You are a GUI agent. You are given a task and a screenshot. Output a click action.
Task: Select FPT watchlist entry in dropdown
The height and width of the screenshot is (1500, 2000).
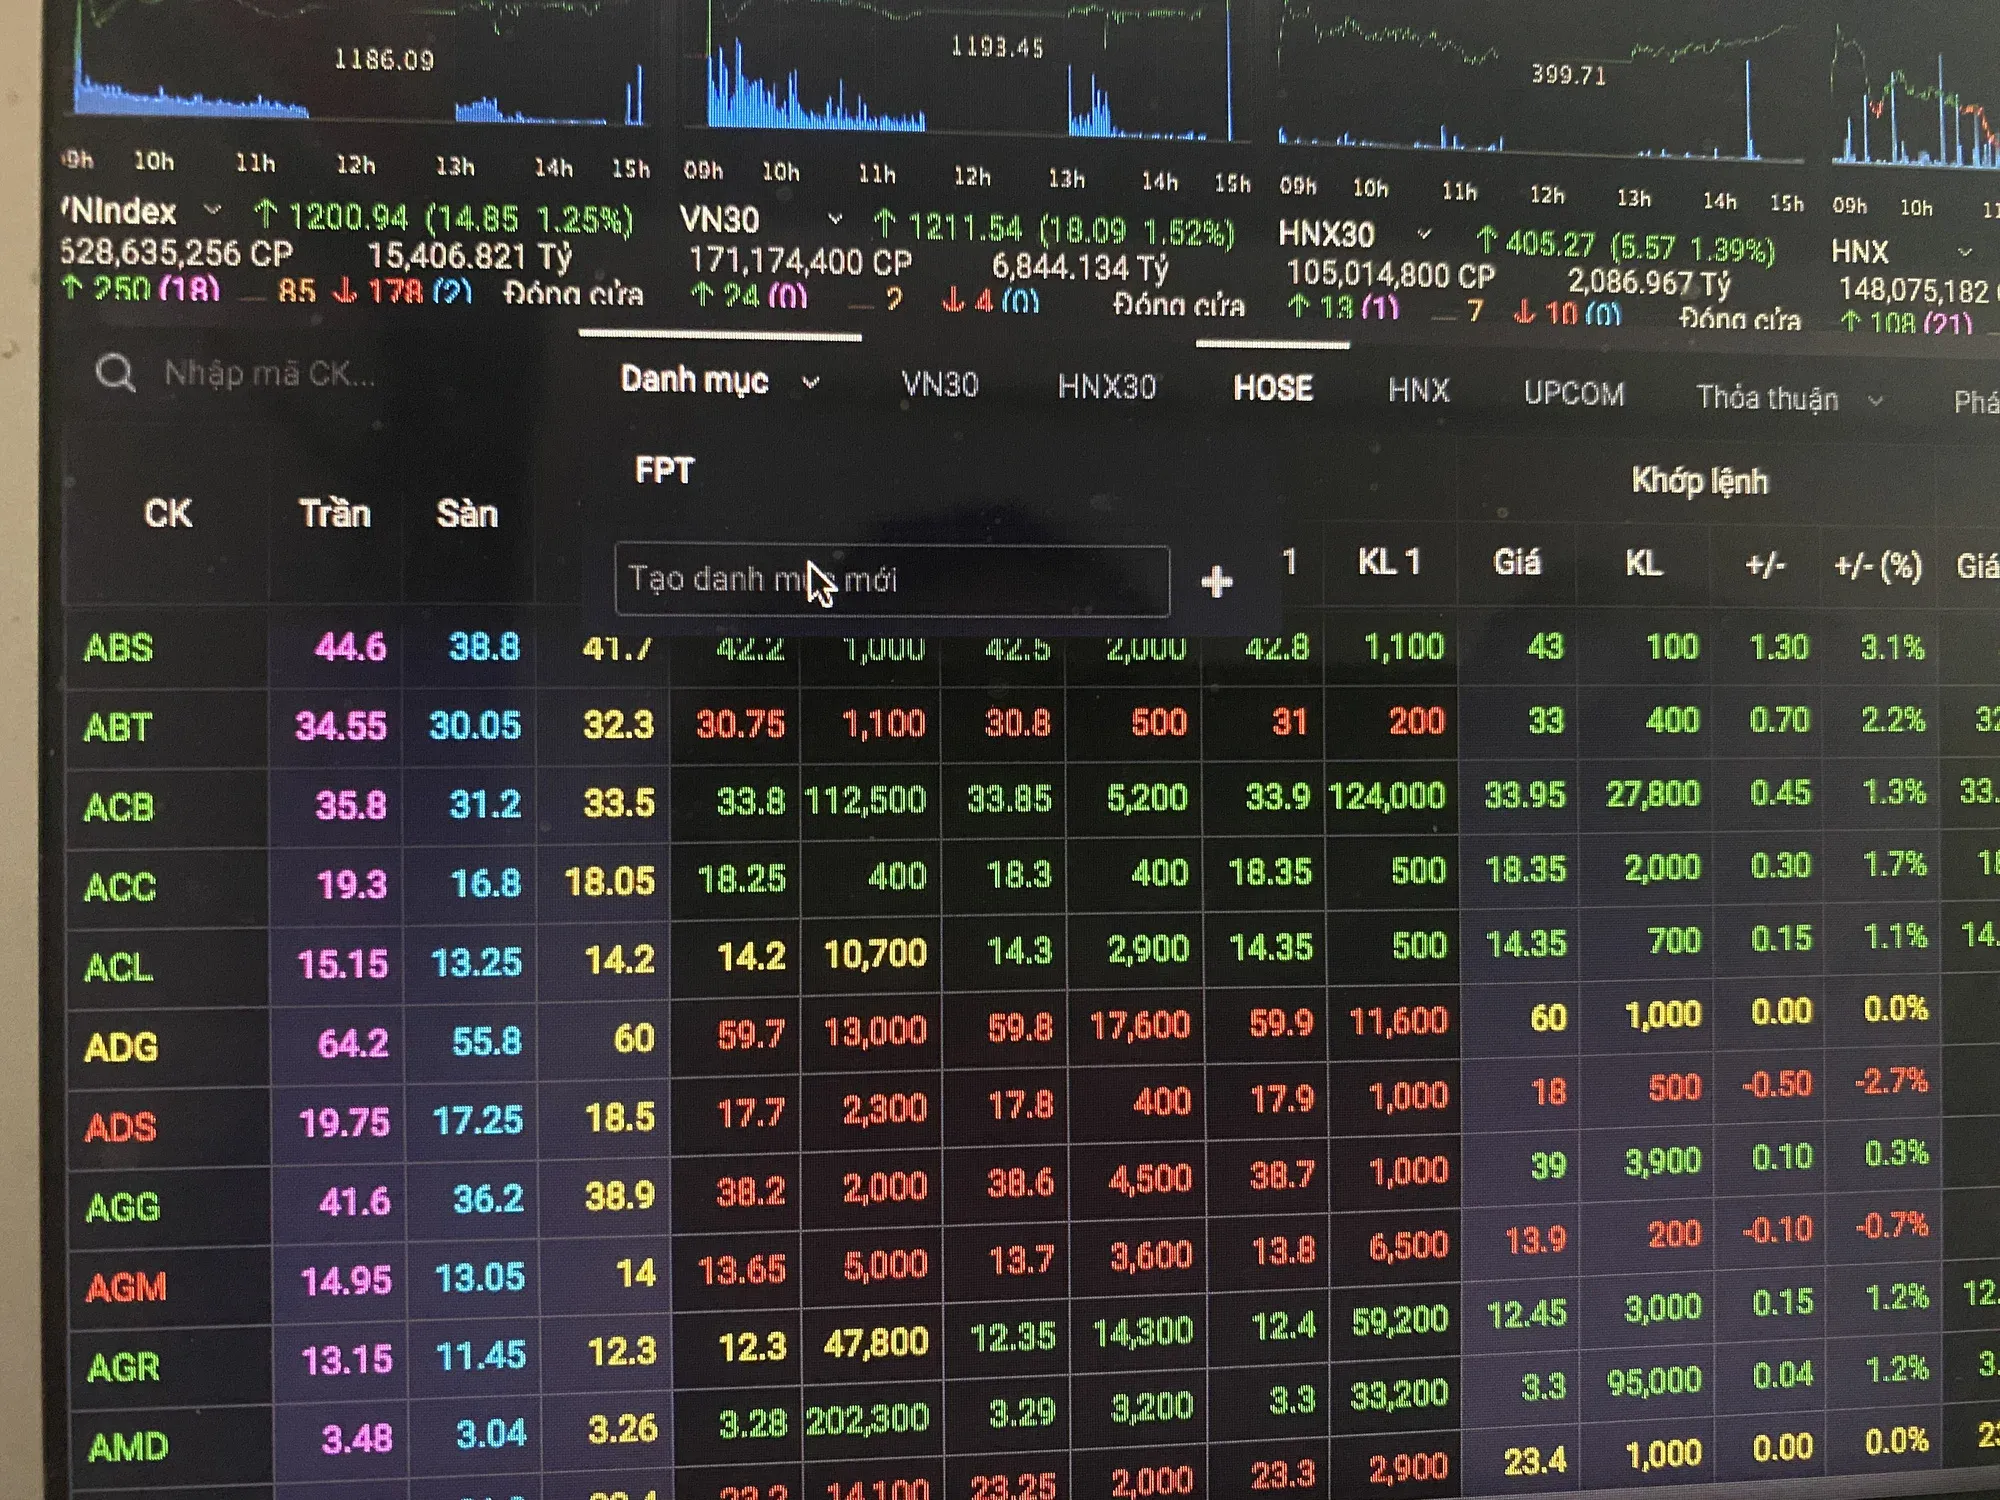664,470
